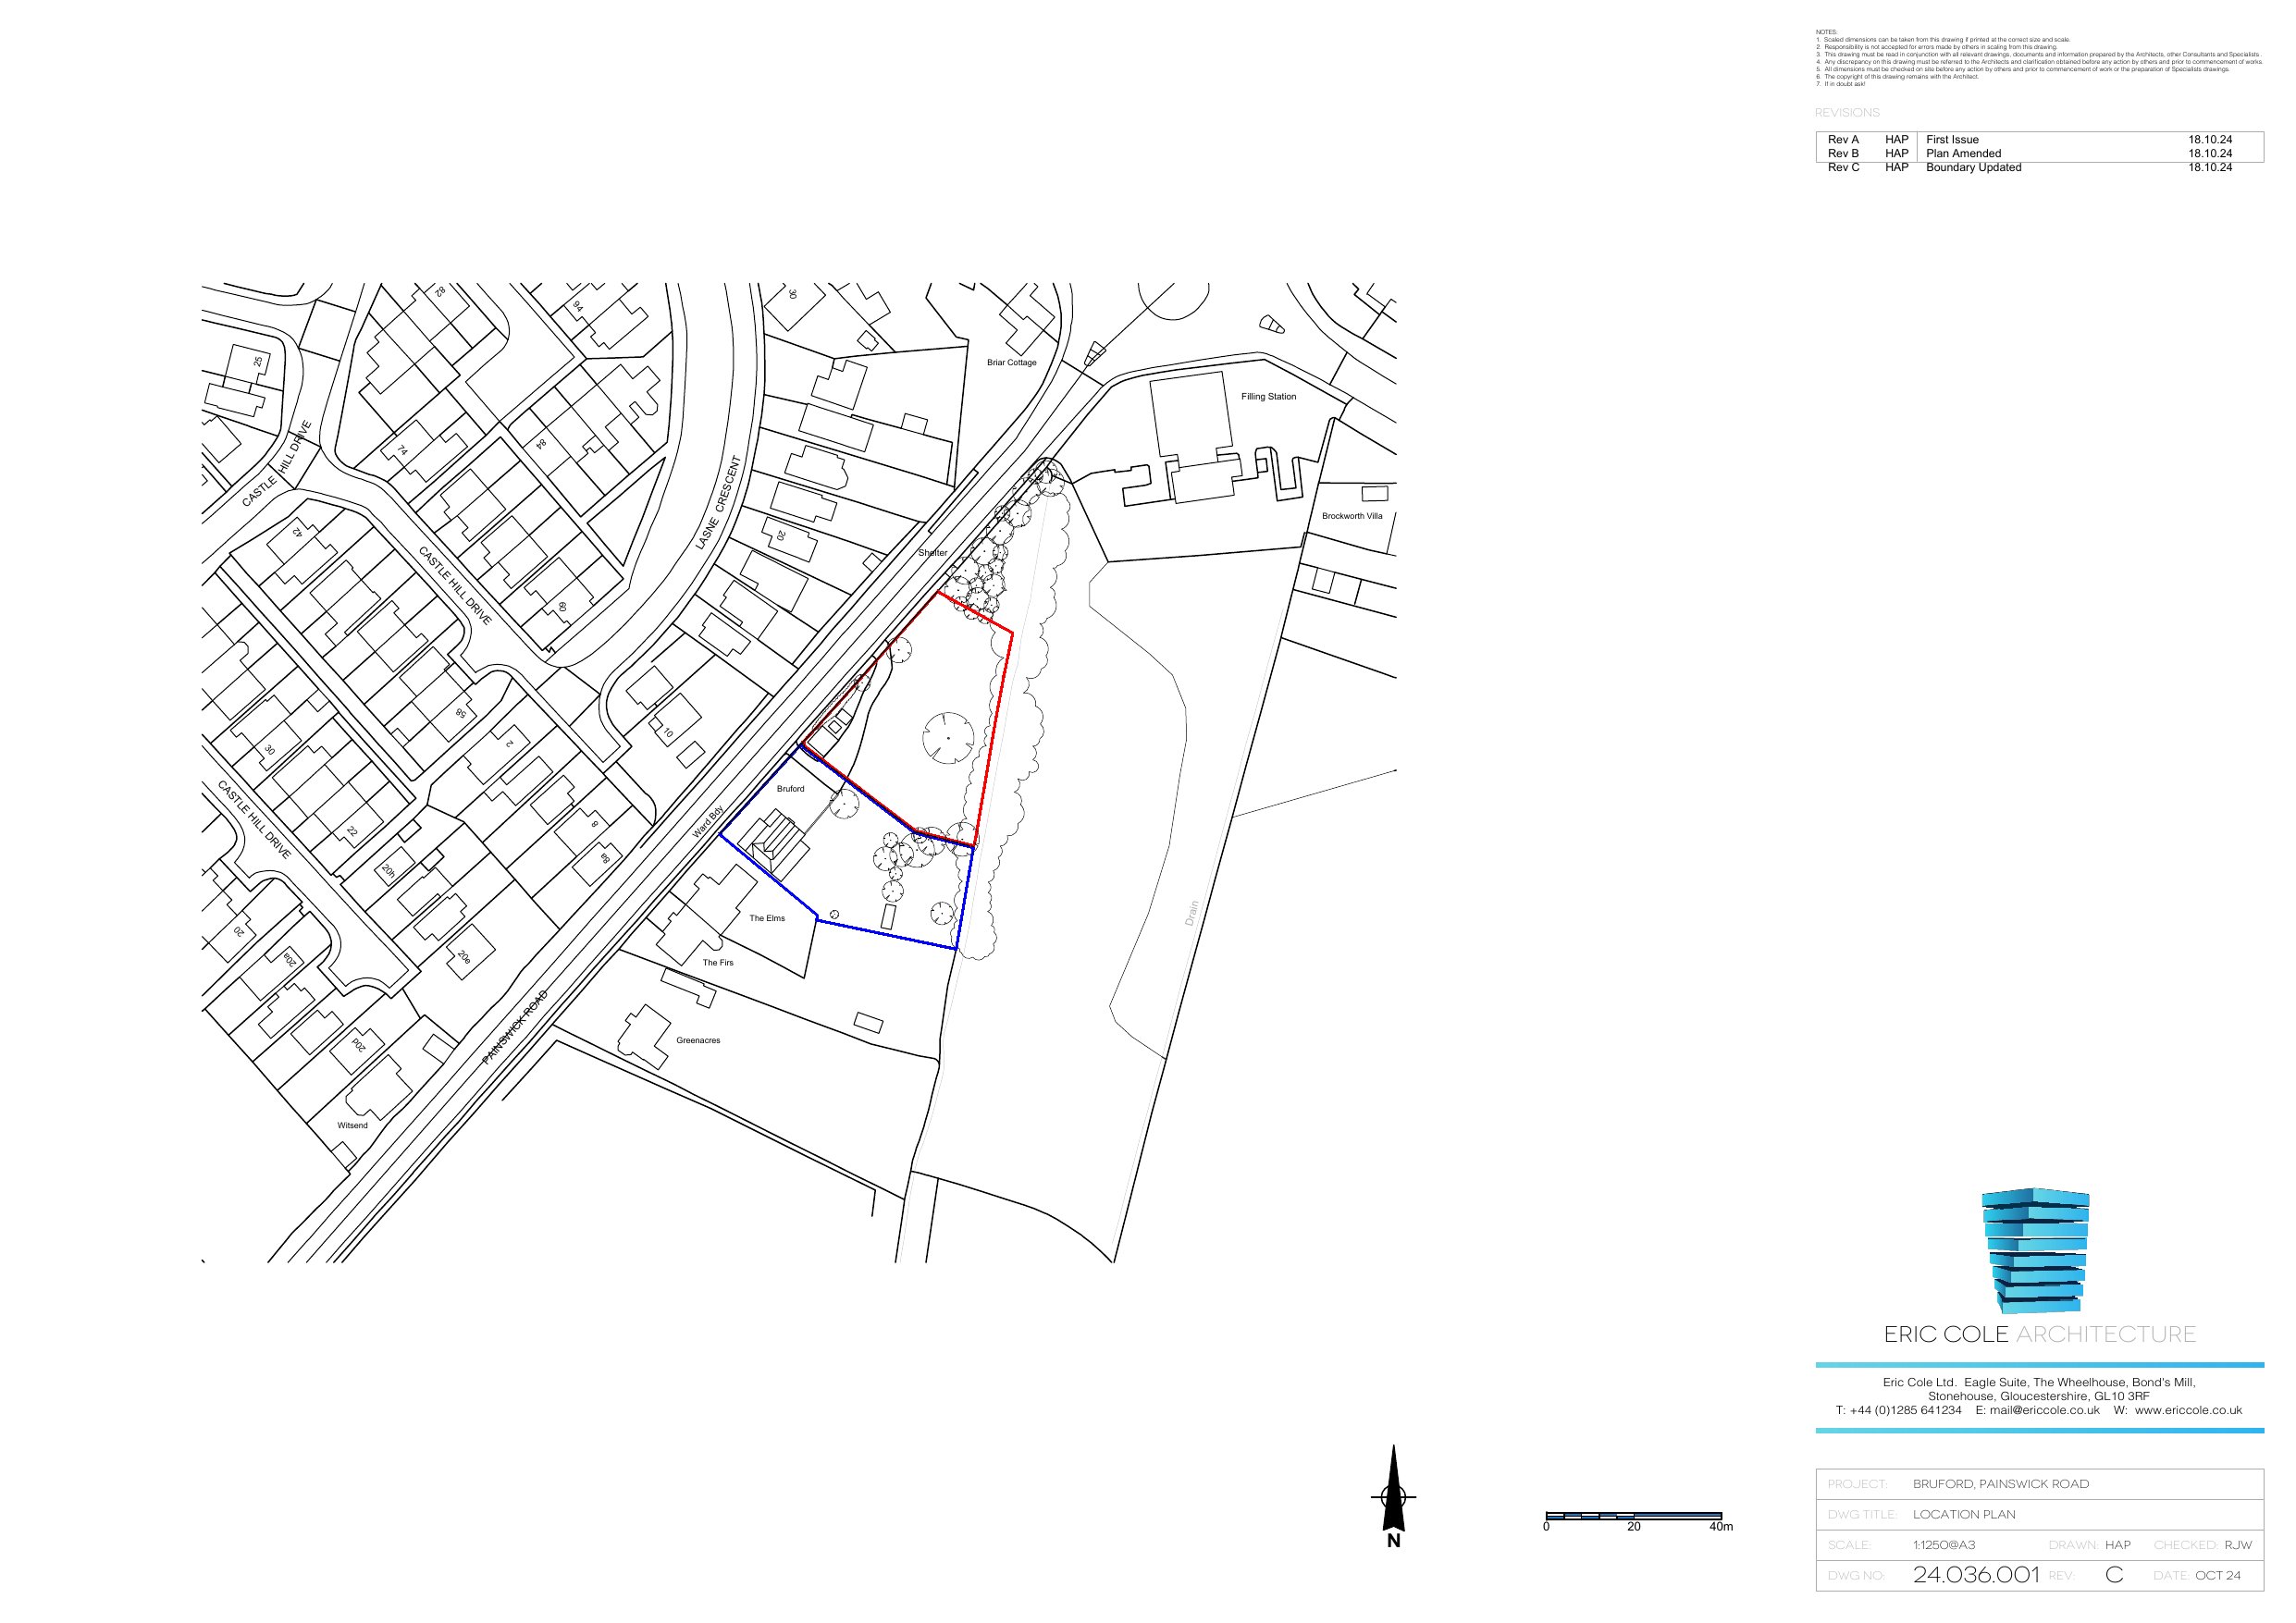Click the LOCATION PLAN drawing title
2296x1623 pixels.
(1964, 1515)
